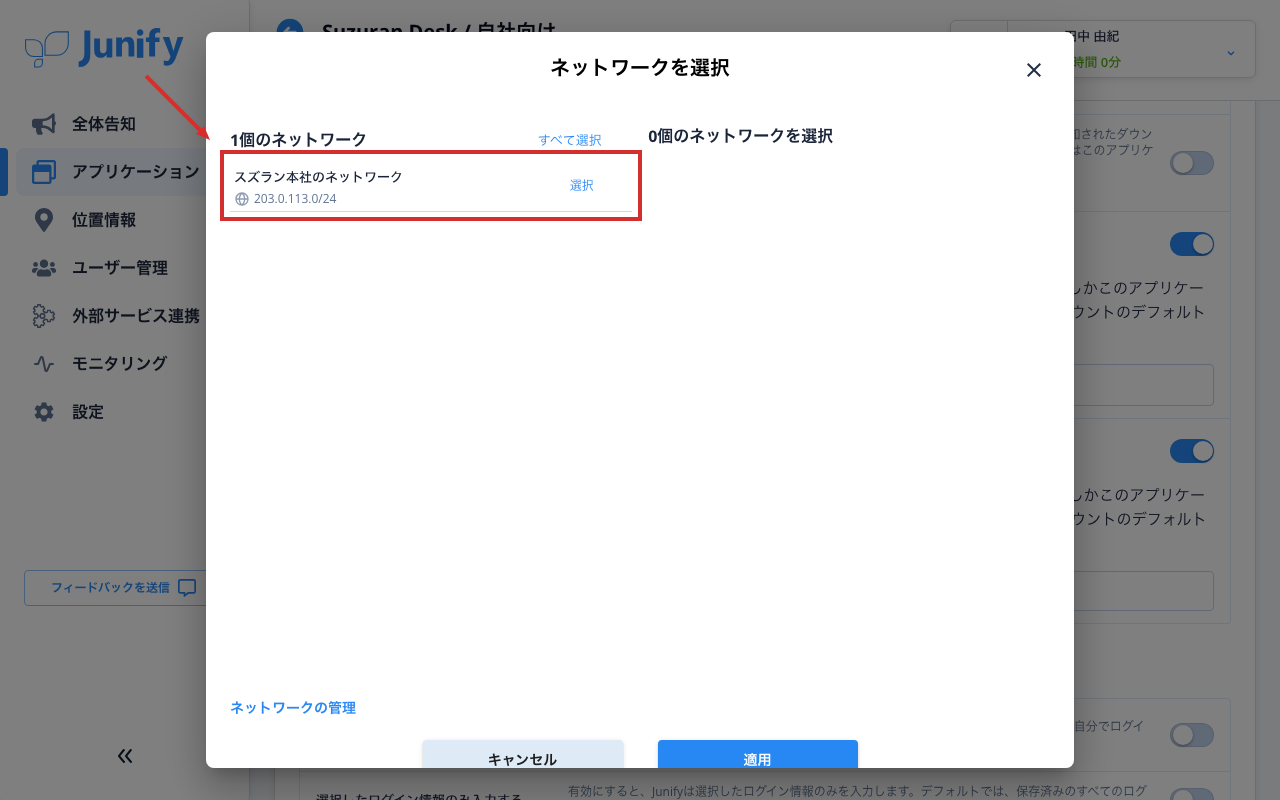Toggle the upper enabled blue switch
Screen dimensions: 1280x800
click(x=1192, y=244)
